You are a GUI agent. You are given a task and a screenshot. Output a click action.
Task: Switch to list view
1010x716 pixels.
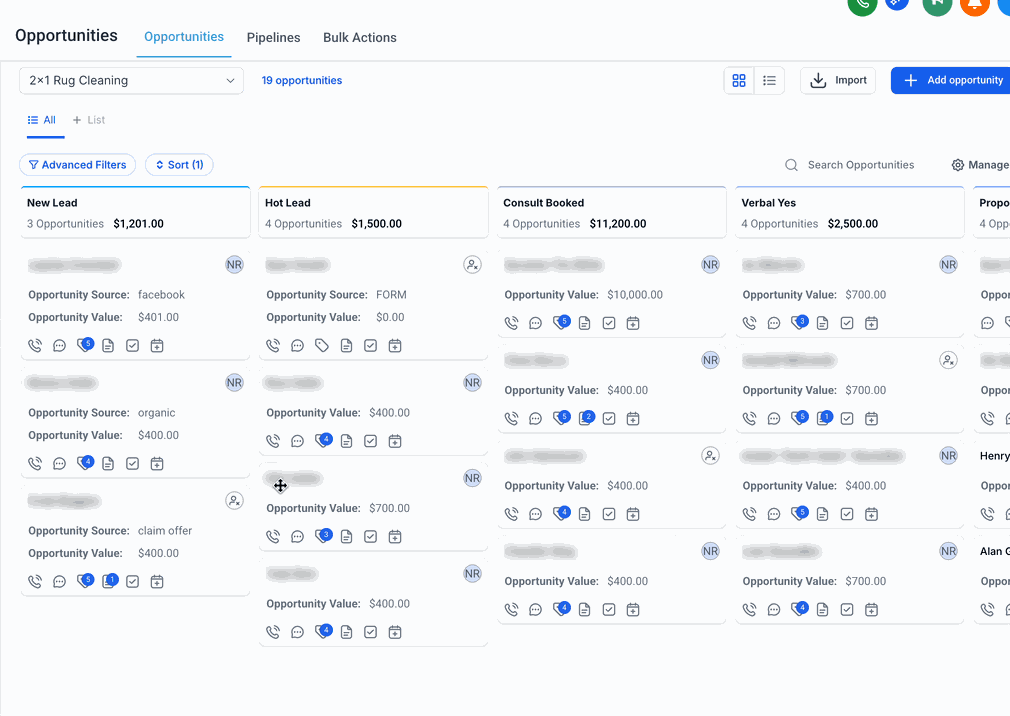(x=769, y=80)
